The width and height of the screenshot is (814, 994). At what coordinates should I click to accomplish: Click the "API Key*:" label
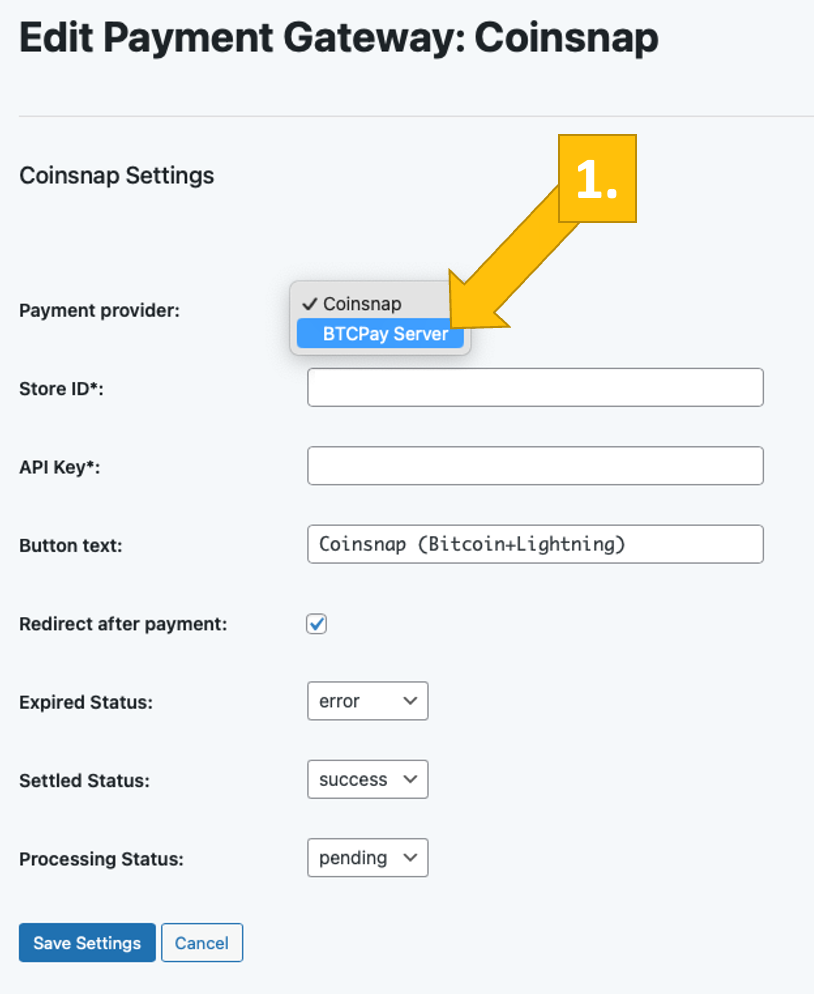[x=61, y=466]
